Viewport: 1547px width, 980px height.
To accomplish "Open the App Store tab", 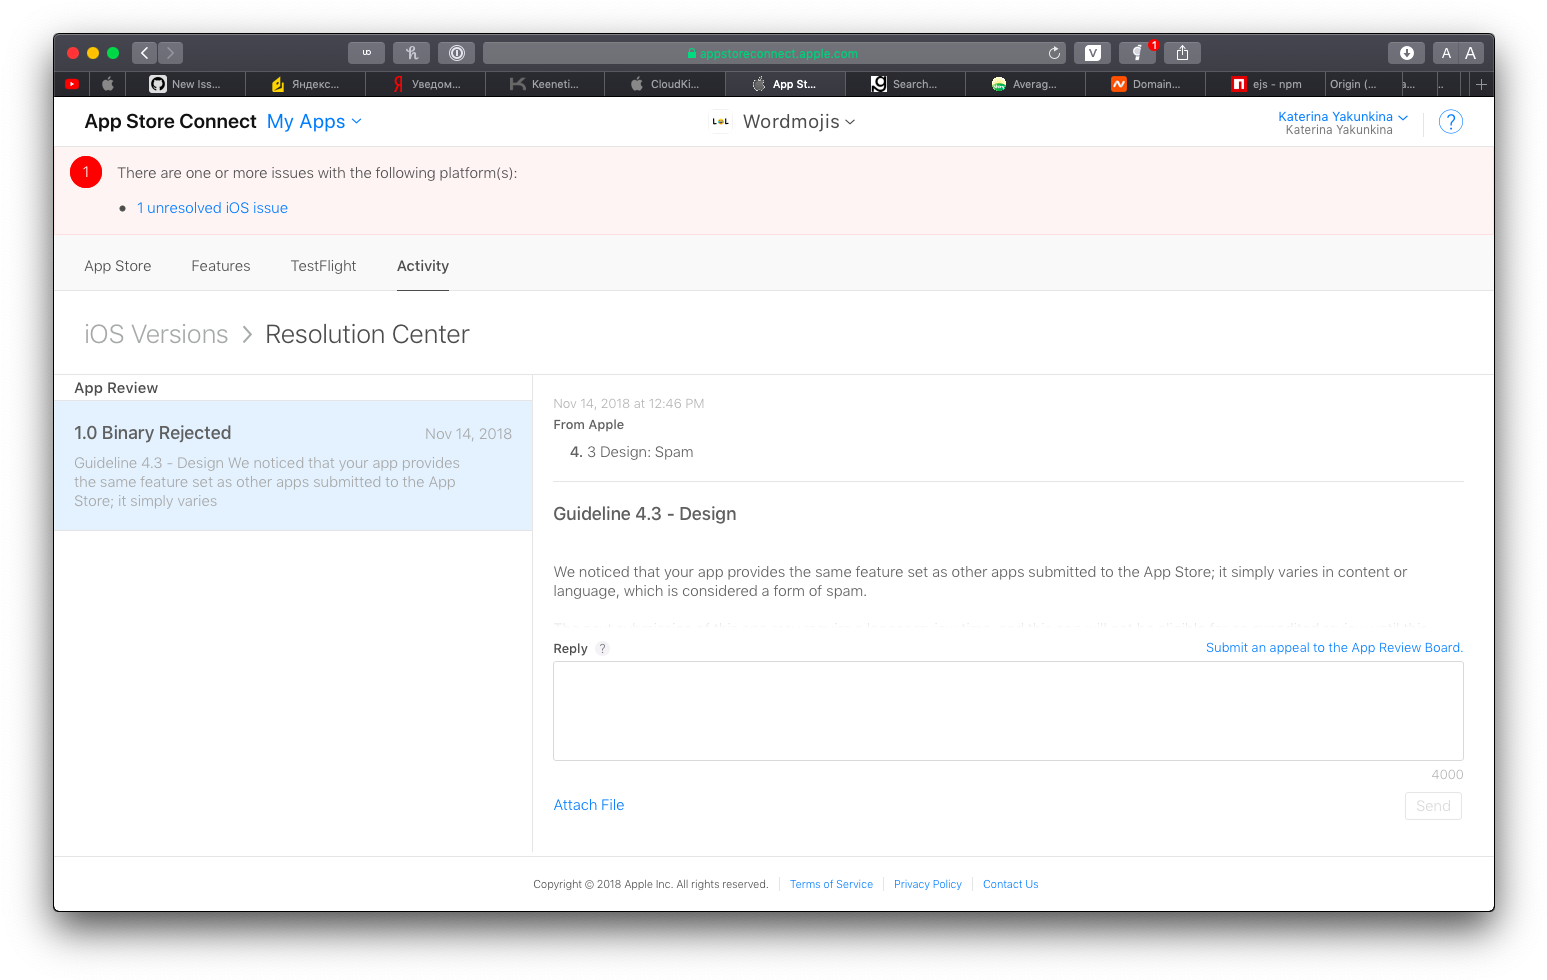I will click(118, 266).
